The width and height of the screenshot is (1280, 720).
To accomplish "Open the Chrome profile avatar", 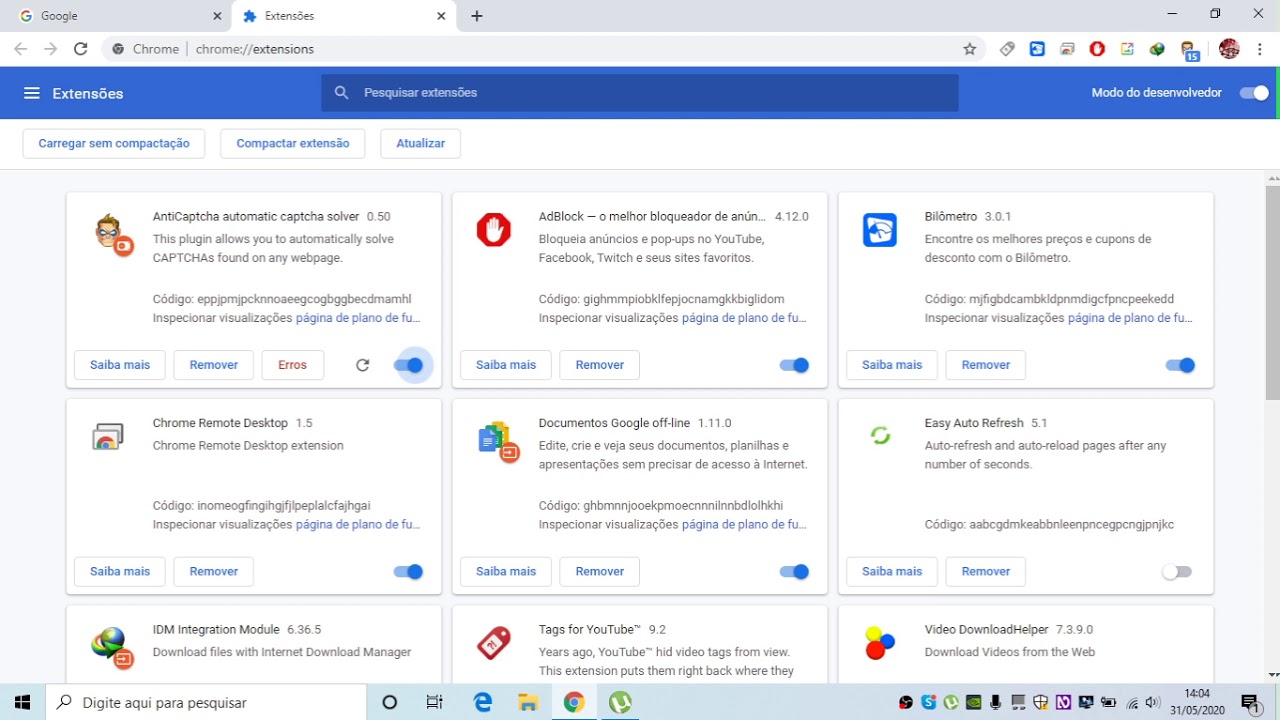I will [x=1229, y=49].
